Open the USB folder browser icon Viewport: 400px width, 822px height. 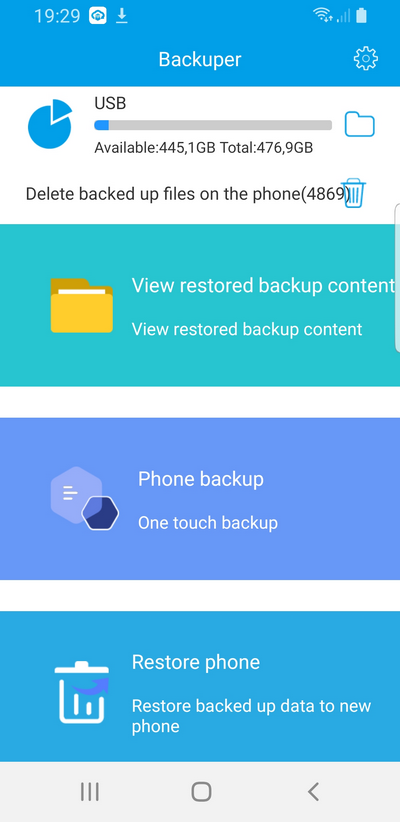pos(359,125)
